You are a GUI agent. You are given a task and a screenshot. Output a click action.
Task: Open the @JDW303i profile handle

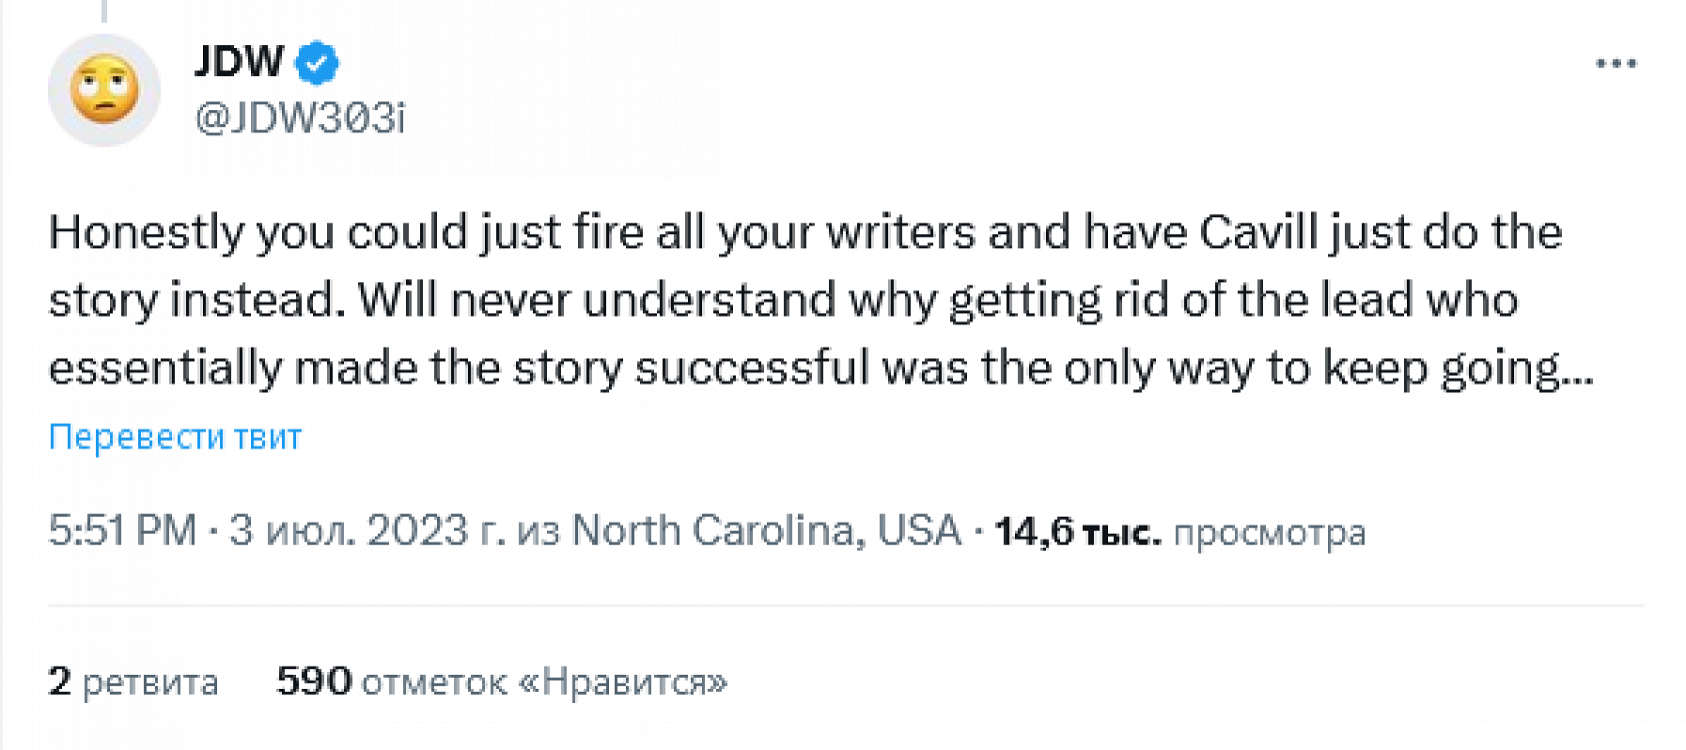300,118
